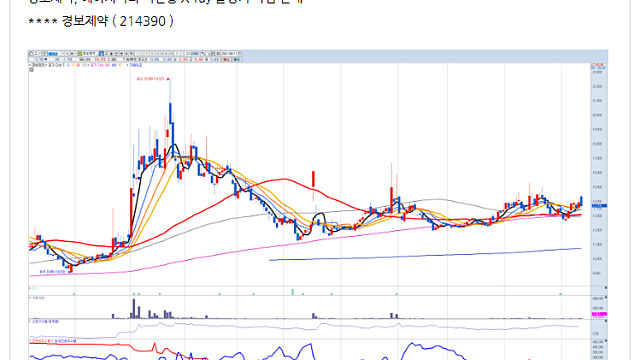The image size is (640, 360).
Task: Select the heading text 경보제약 ( 214390 )
Action: [118, 21]
